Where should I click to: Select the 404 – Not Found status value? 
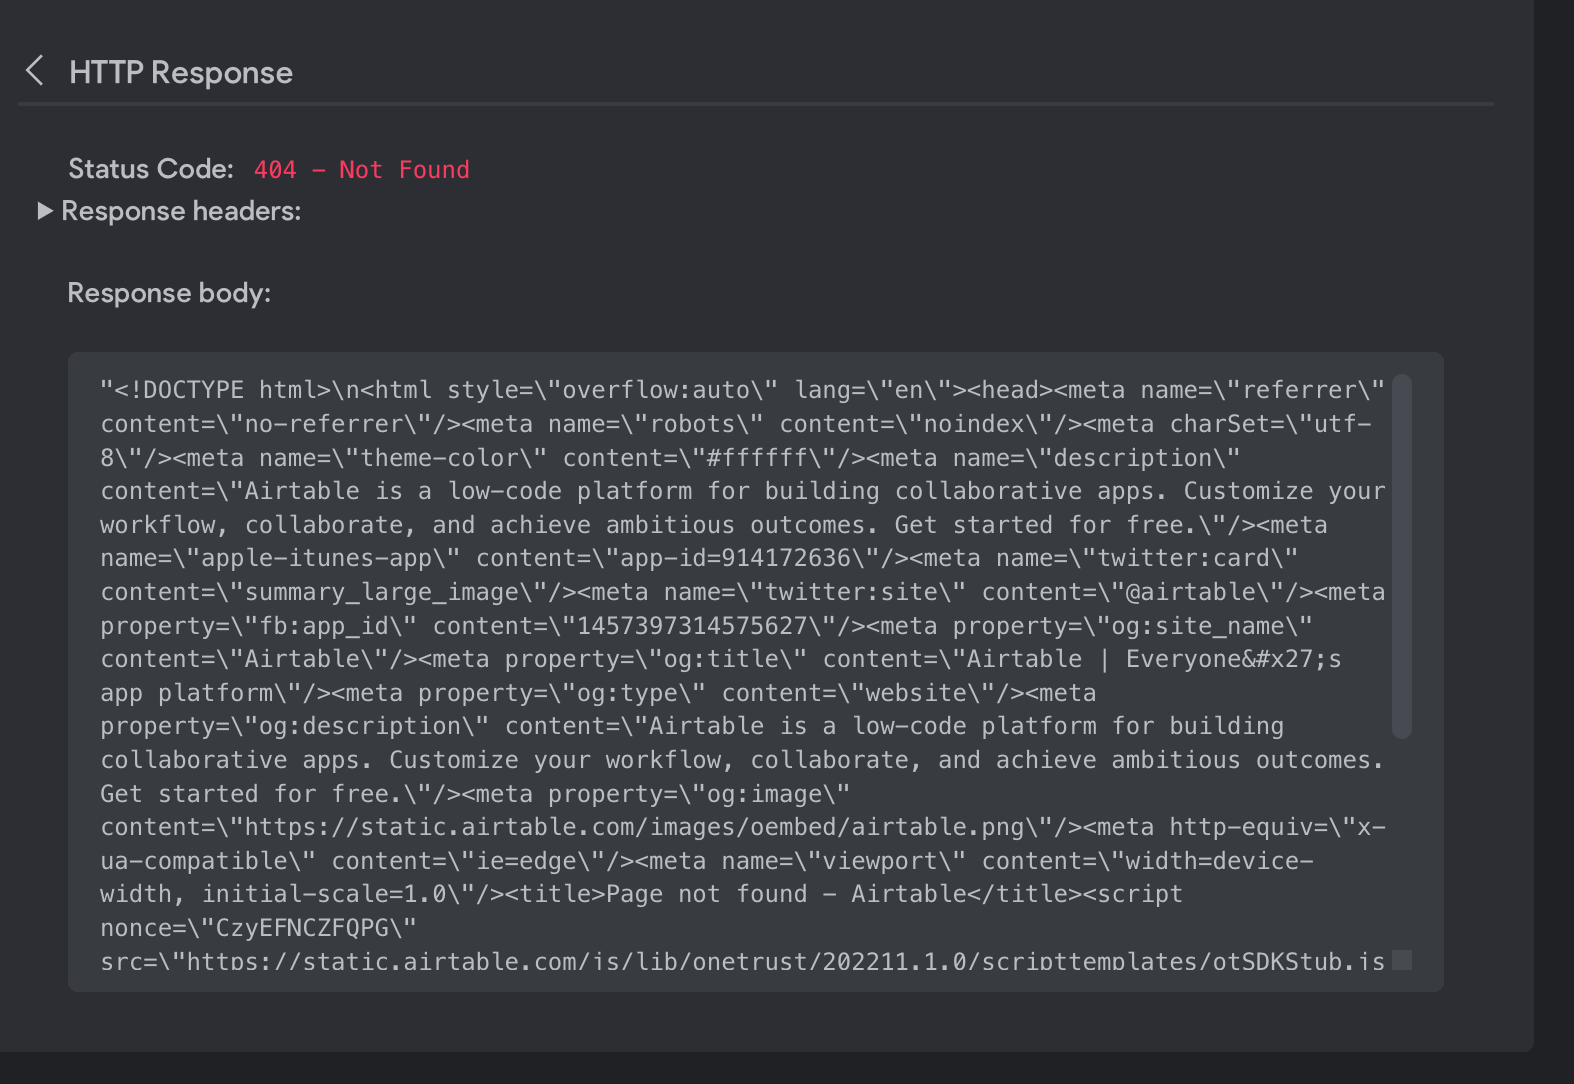[x=361, y=170]
